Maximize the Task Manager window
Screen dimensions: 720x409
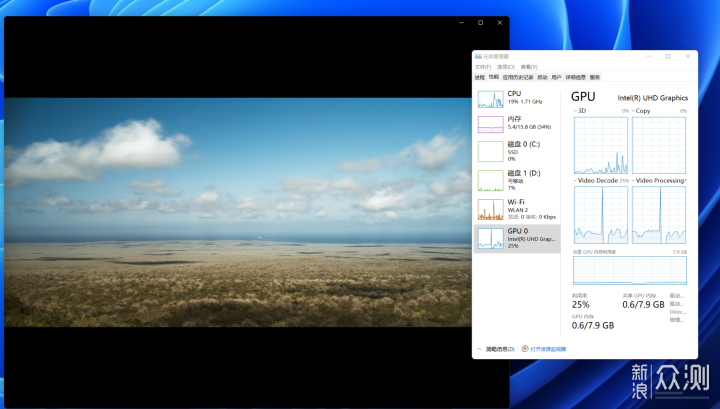tap(668, 56)
